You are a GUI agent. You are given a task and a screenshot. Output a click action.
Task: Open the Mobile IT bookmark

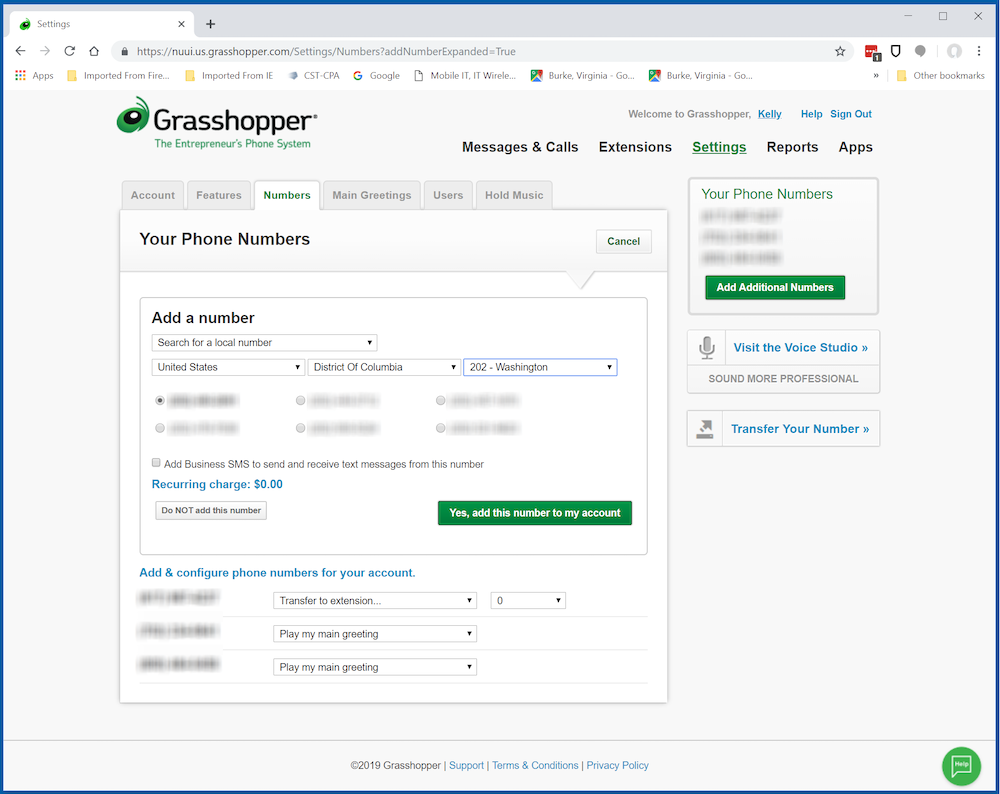tap(466, 75)
